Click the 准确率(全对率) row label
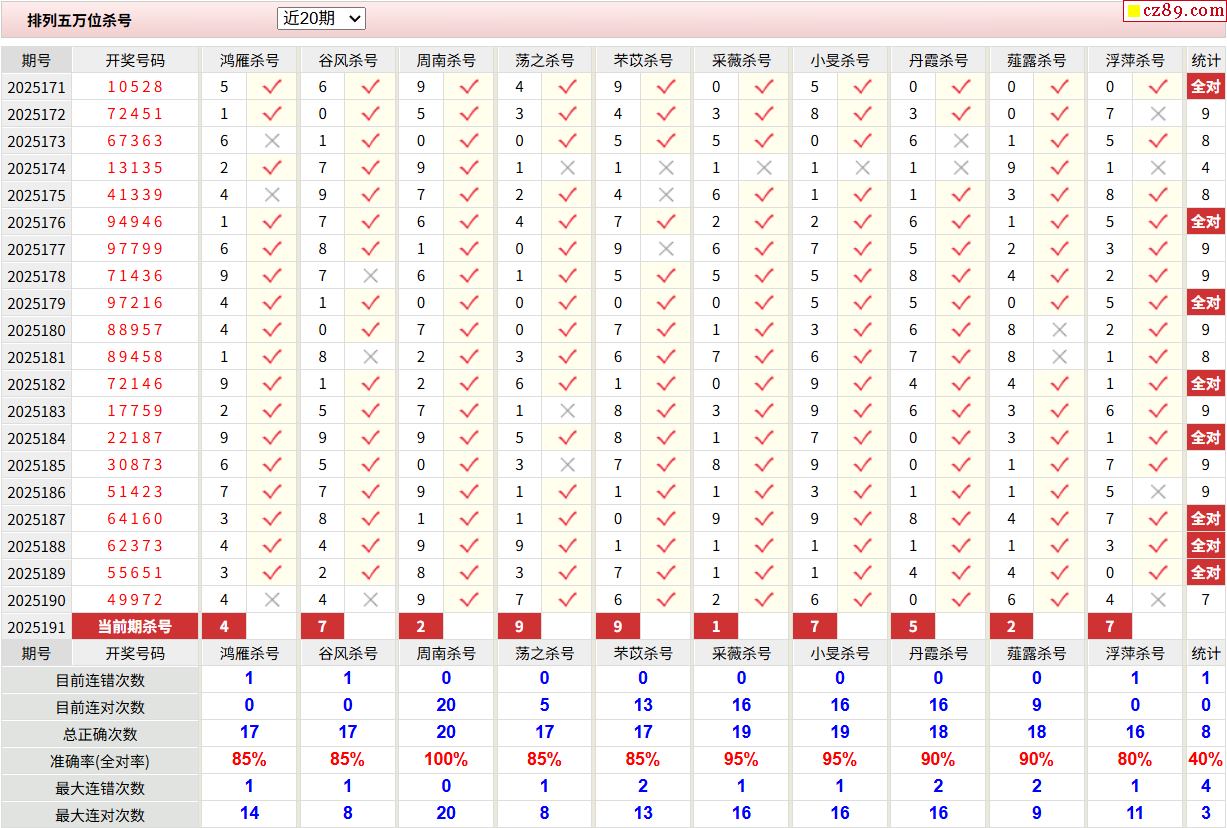Screen dimensions: 1227x828 tap(100, 761)
